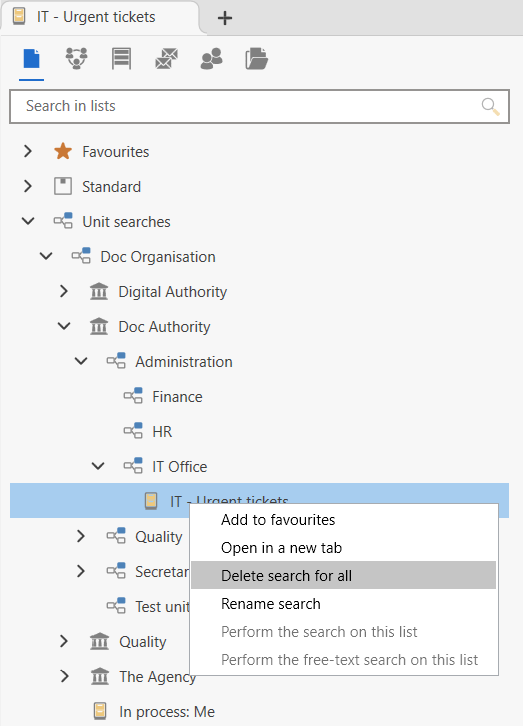
Task: Select the IT Office label
Action: [x=180, y=467]
